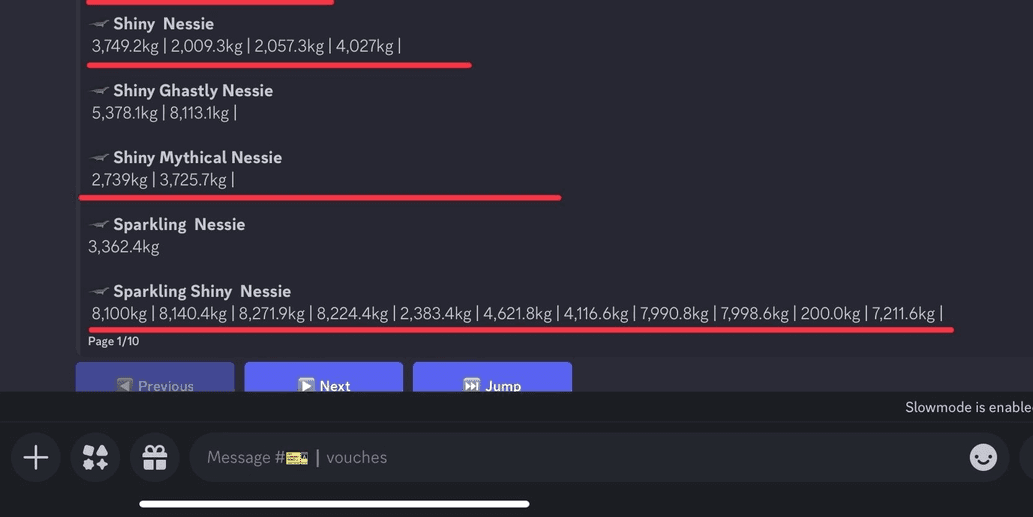Select the Page 1/10 footer text
Screen dimensions: 1033x517
[113, 341]
